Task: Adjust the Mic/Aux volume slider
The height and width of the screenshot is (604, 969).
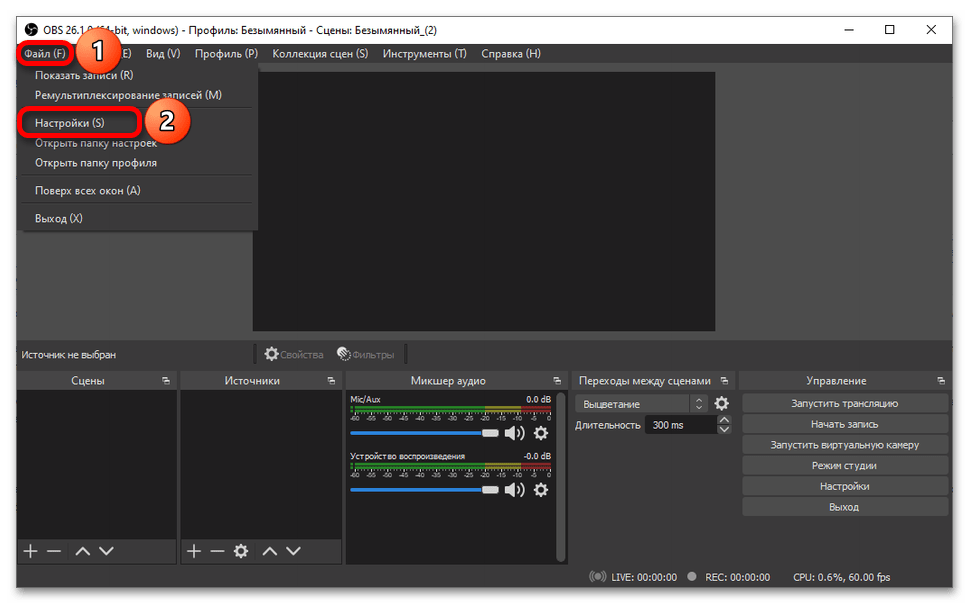Action: pyautogui.click(x=425, y=433)
